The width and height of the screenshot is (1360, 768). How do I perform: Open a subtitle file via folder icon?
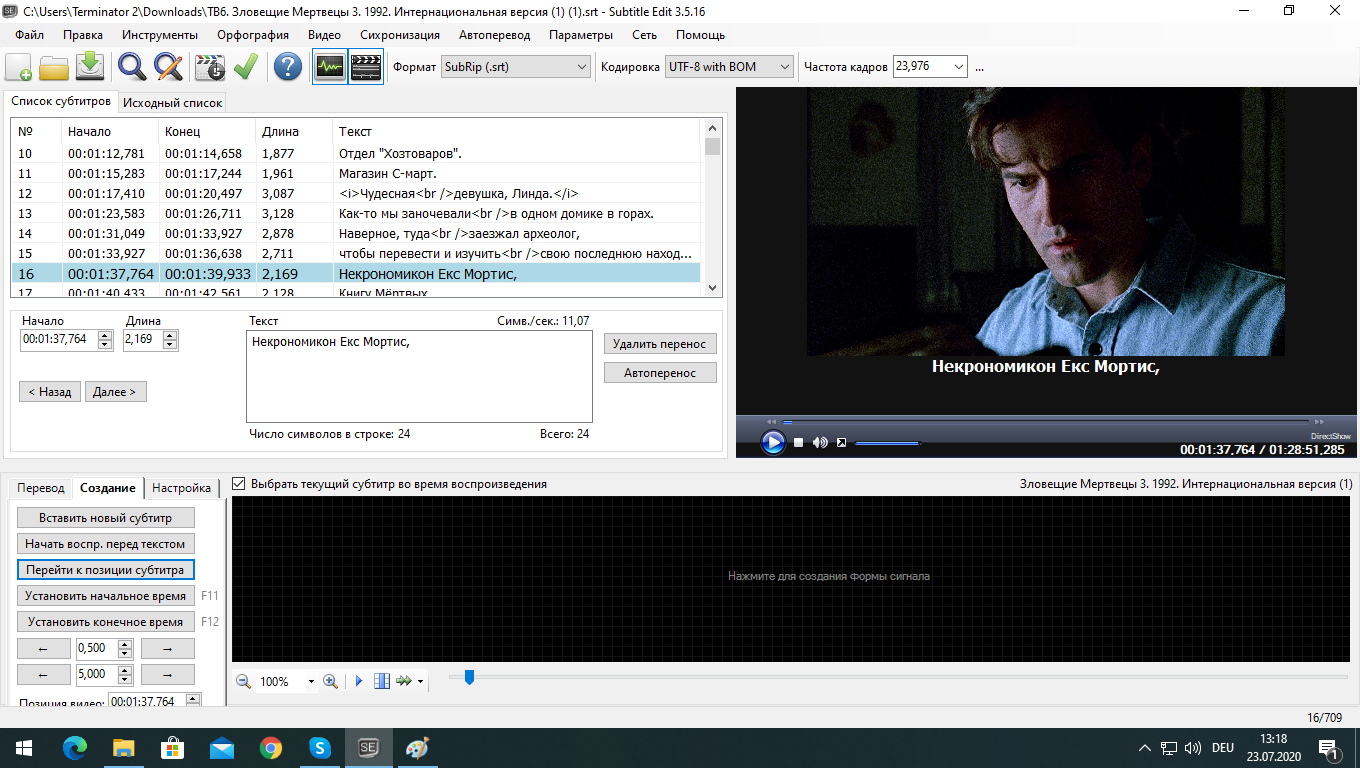(x=54, y=67)
